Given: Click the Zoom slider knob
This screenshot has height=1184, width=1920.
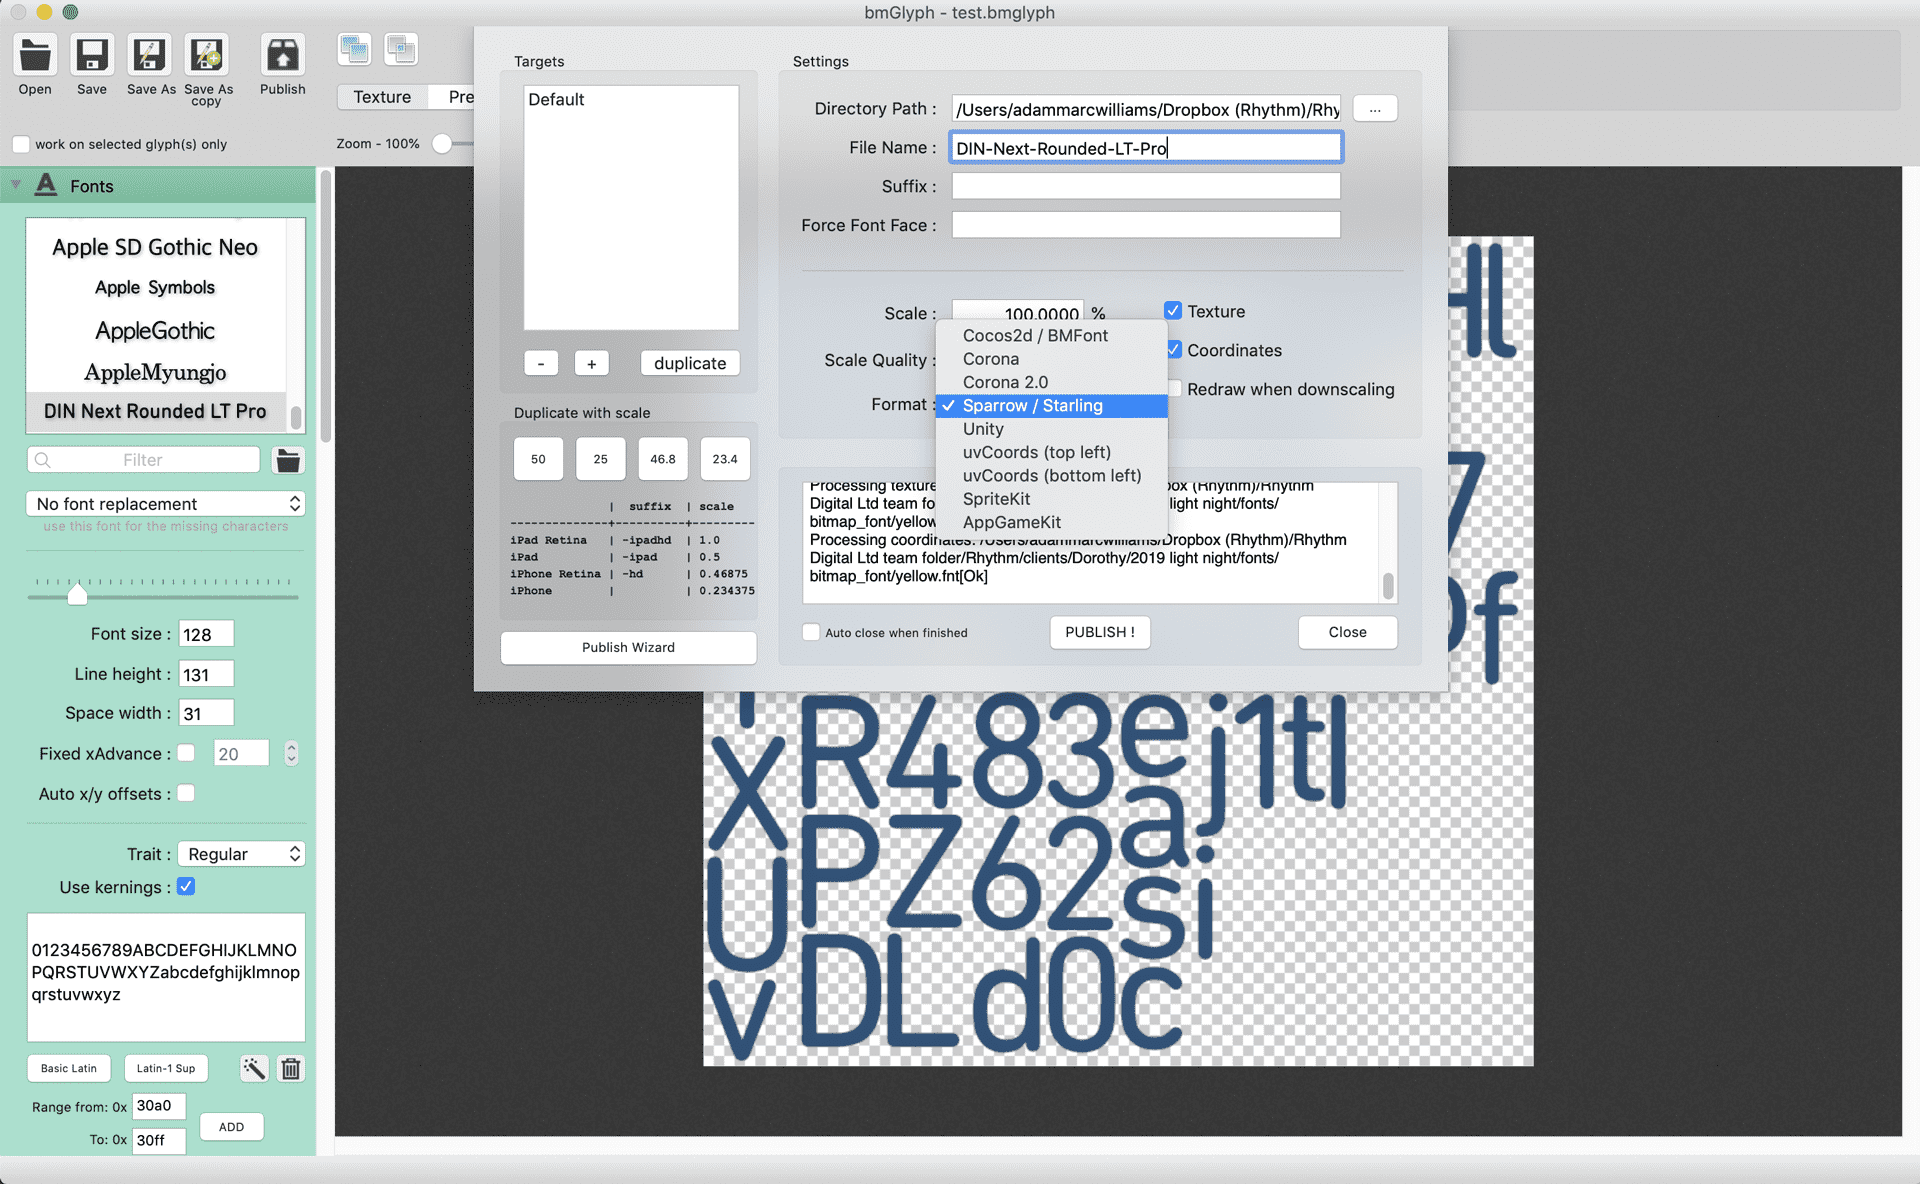Looking at the screenshot, I should click(442, 144).
